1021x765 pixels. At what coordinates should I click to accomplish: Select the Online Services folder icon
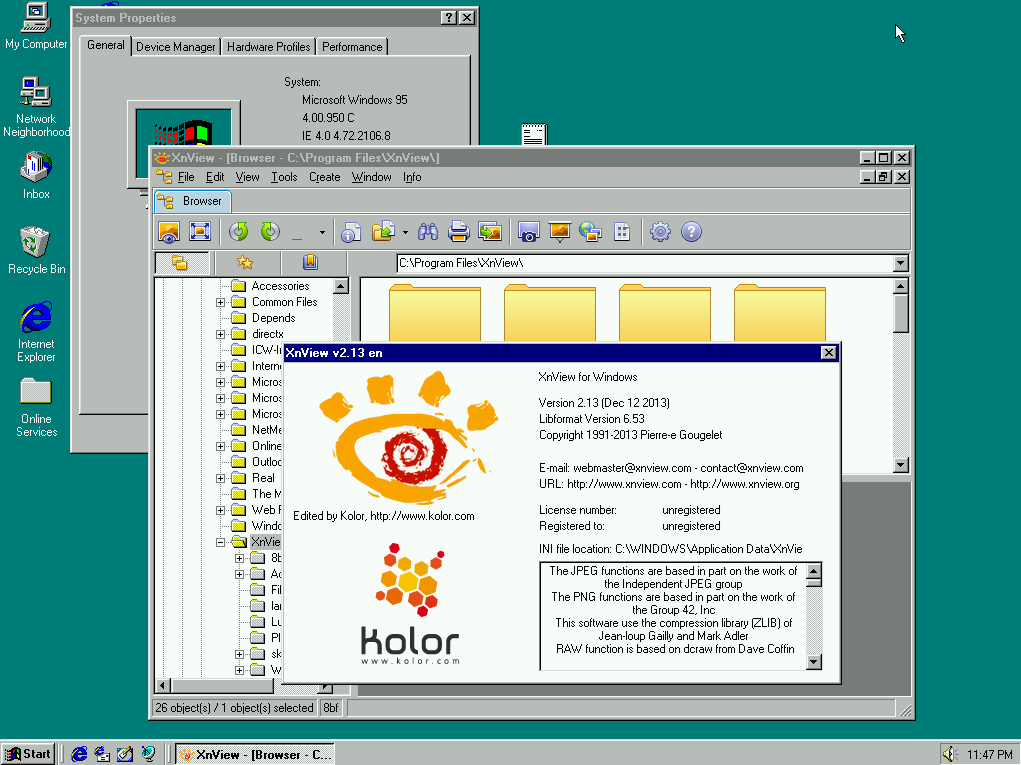pos(36,408)
